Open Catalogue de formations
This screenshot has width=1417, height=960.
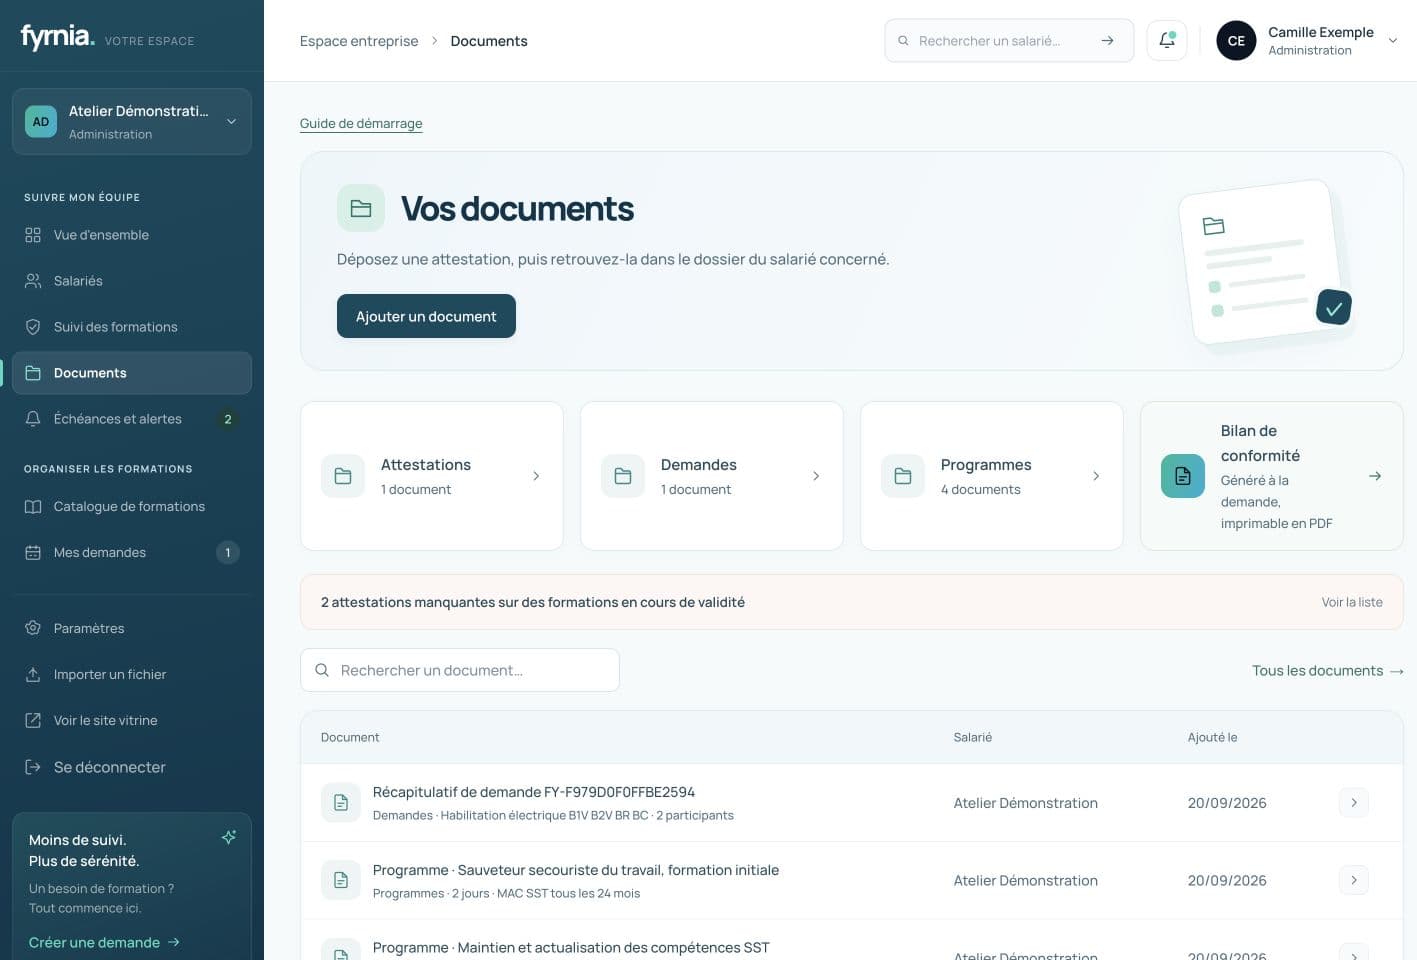(132, 507)
